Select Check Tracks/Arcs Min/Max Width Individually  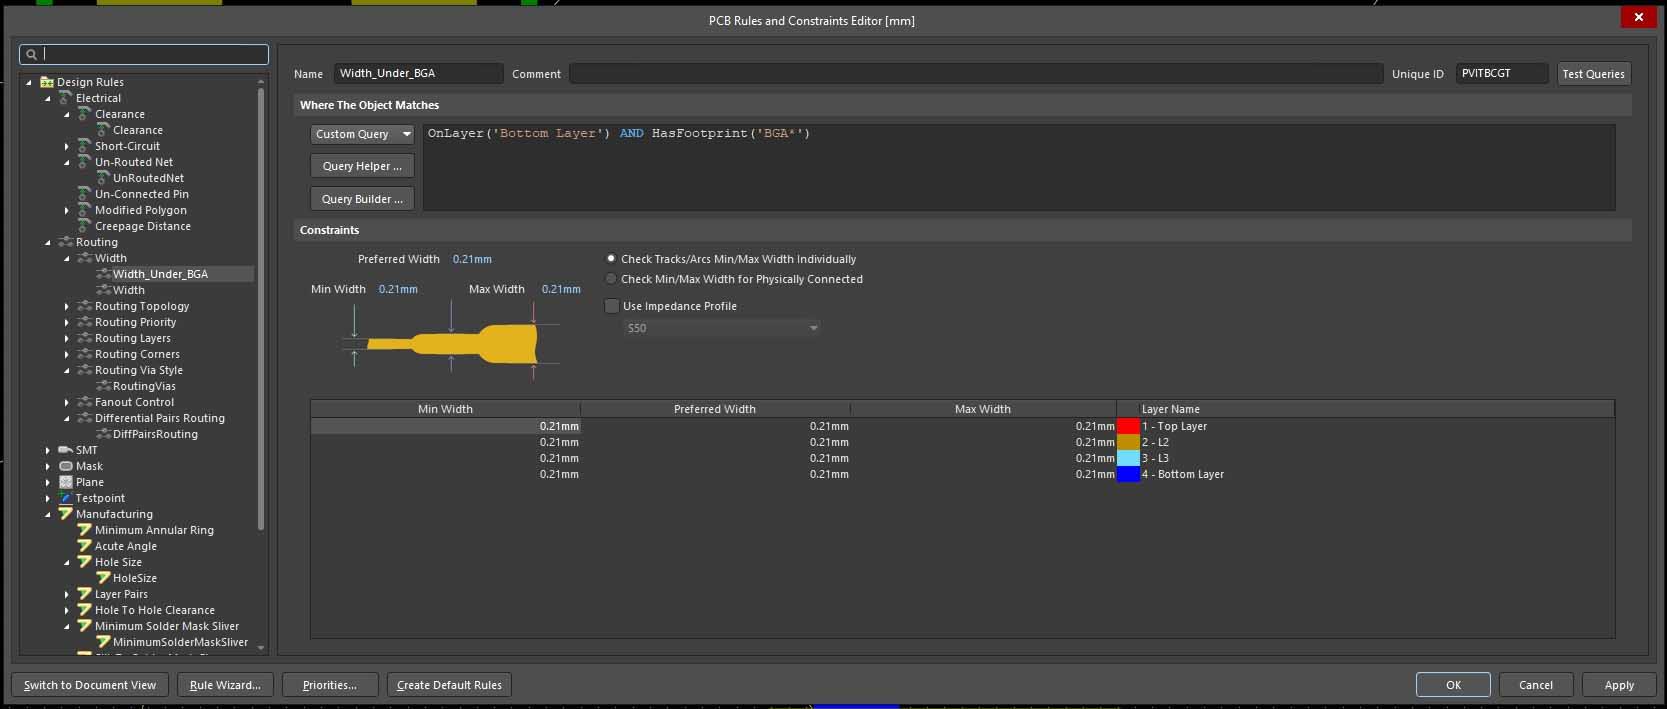611,259
